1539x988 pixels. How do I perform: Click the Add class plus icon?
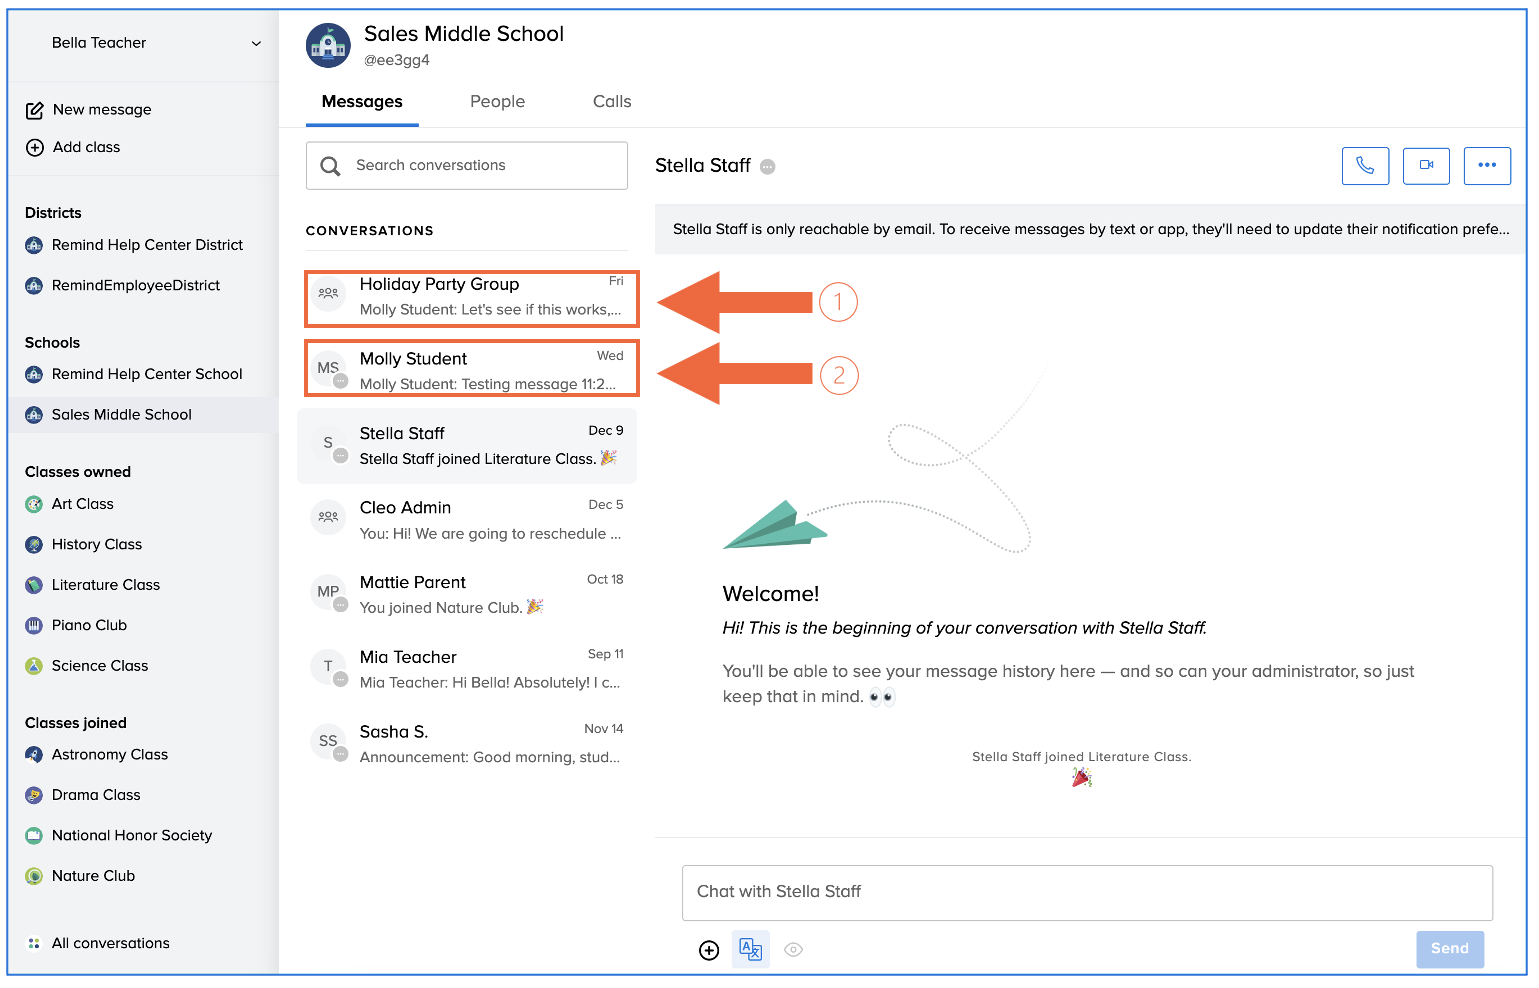[x=35, y=148]
